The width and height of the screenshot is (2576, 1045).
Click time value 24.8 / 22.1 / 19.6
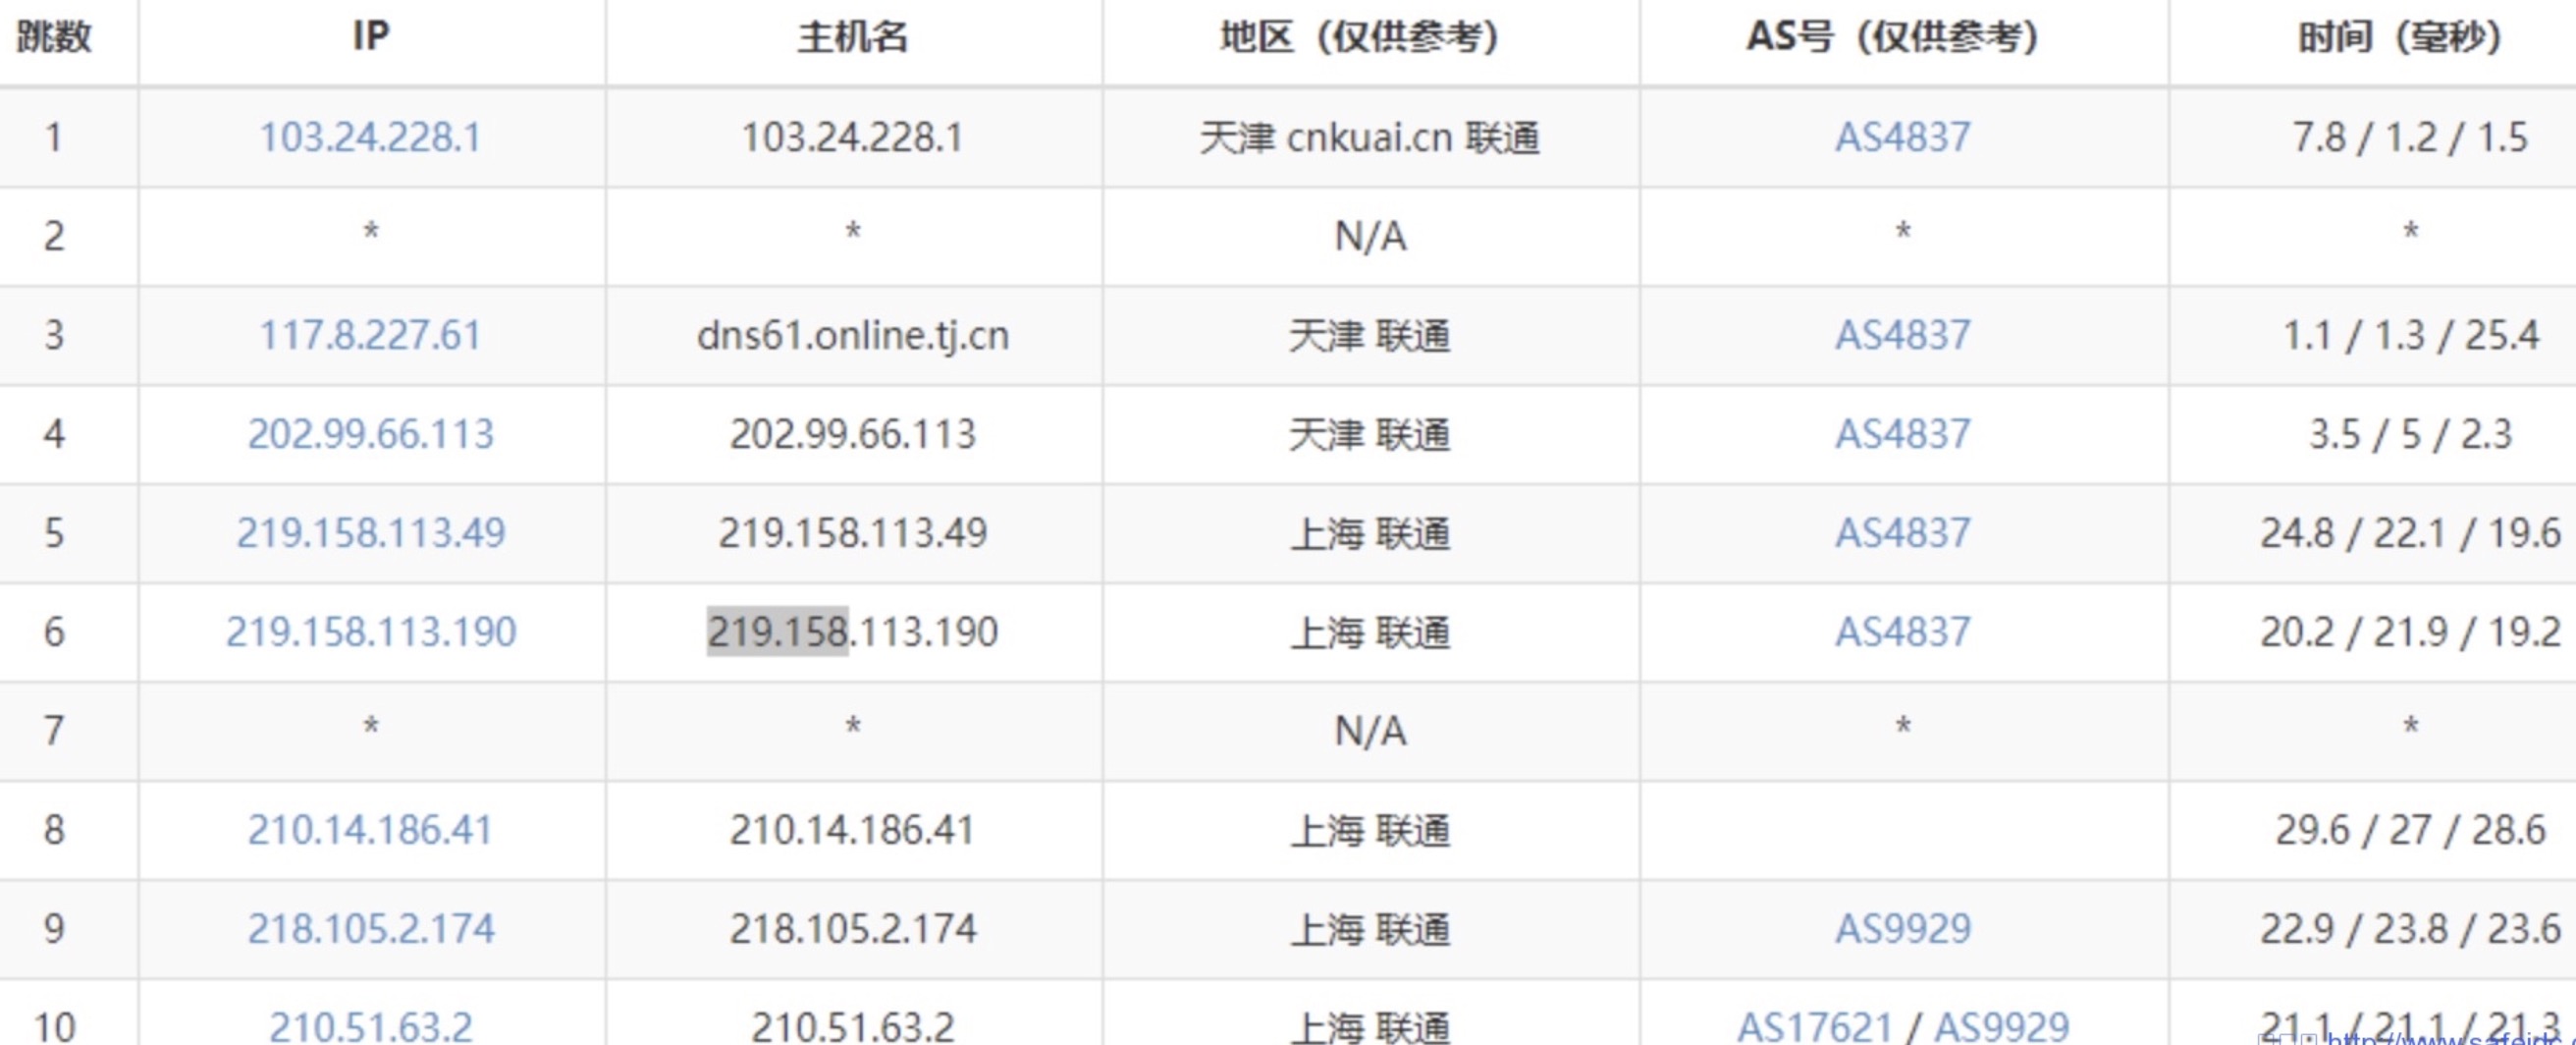(2410, 533)
